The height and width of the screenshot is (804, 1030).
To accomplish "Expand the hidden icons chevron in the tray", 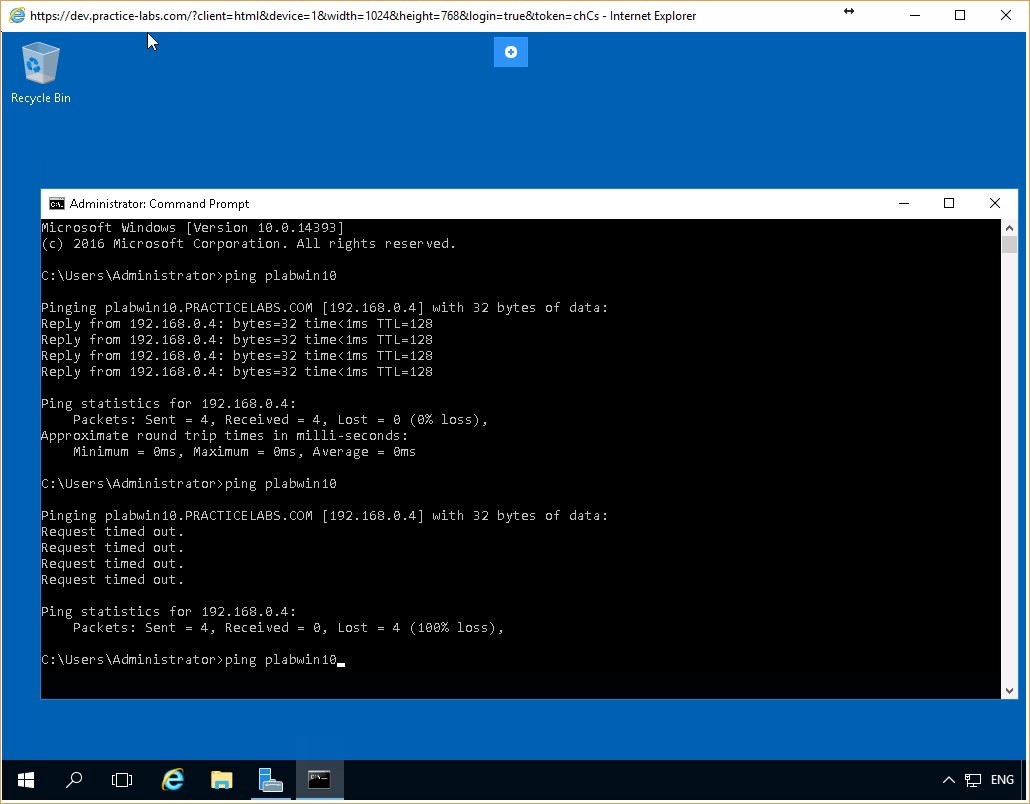I will click(947, 779).
